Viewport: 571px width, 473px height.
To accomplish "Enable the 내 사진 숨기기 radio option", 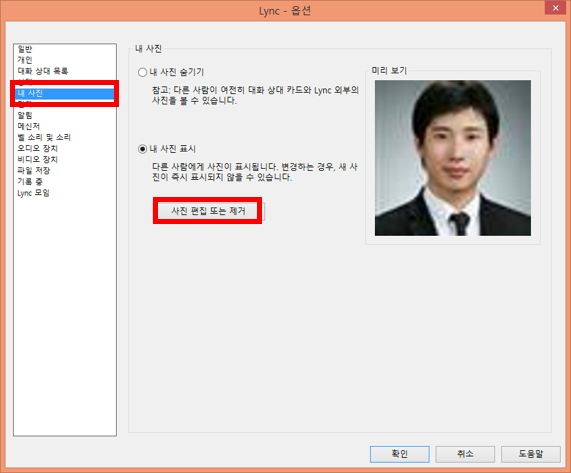I will (142, 72).
